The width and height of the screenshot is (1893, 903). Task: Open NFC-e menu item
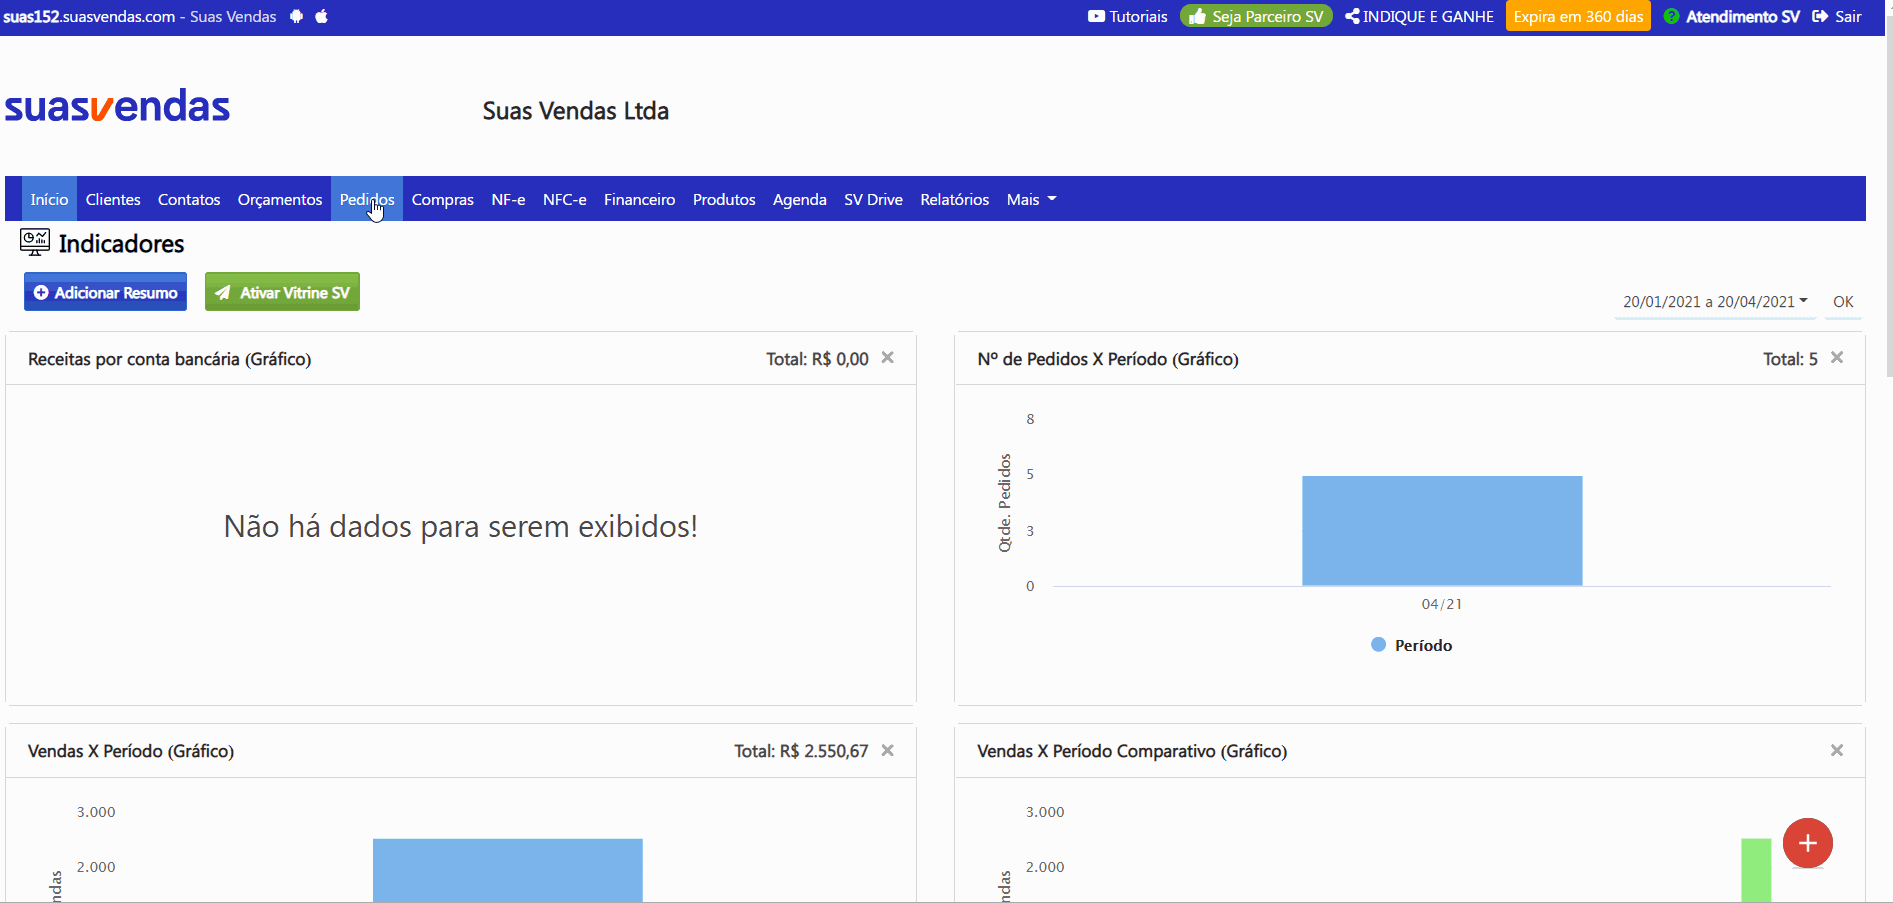click(x=565, y=199)
